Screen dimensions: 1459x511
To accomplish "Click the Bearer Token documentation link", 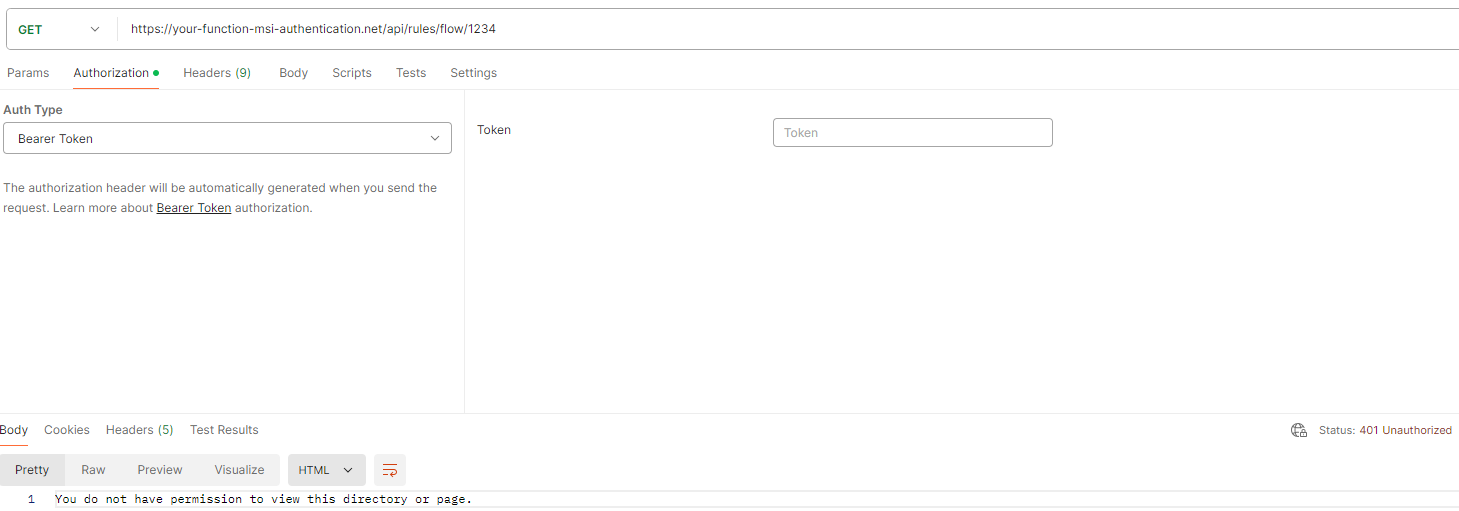I will [x=194, y=208].
